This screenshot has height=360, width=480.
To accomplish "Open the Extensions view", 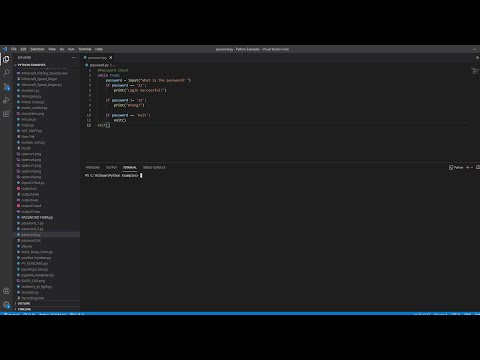I will [x=6, y=114].
